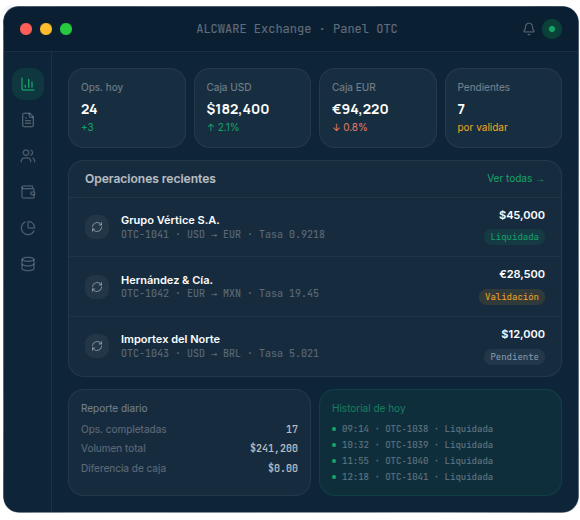Image resolution: width=580 pixels, height=520 pixels.
Task: Select the 12:18 OTC-1041 history entry
Action: coord(413,477)
